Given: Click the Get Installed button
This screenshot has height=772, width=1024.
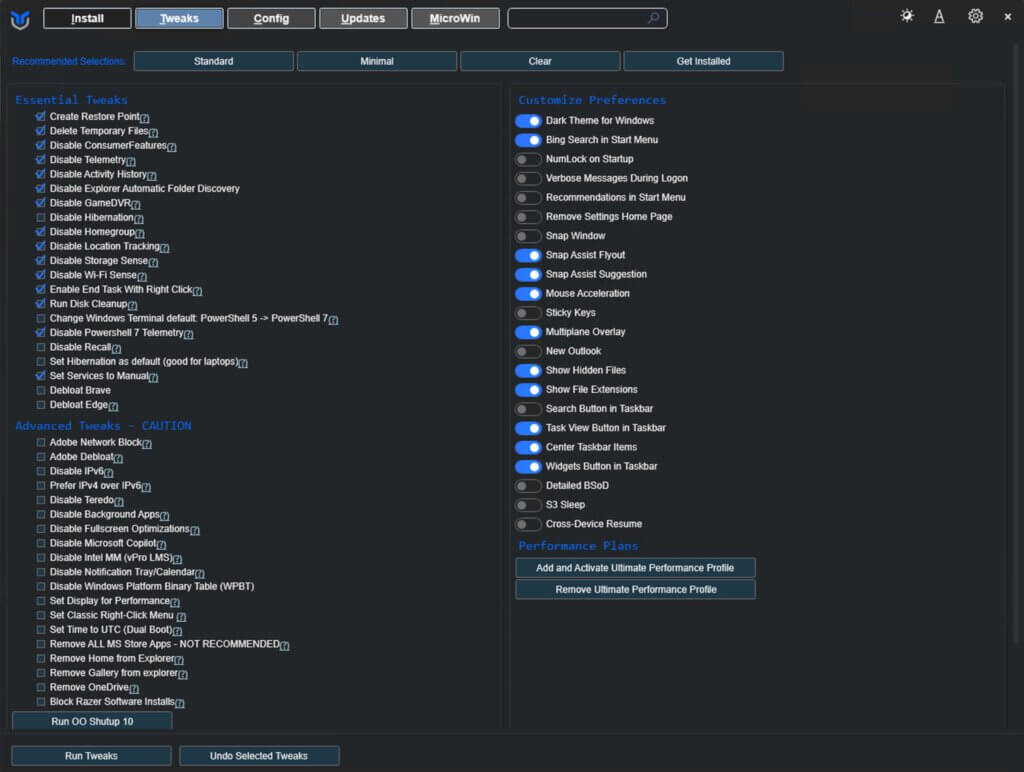Looking at the screenshot, I should (x=703, y=61).
